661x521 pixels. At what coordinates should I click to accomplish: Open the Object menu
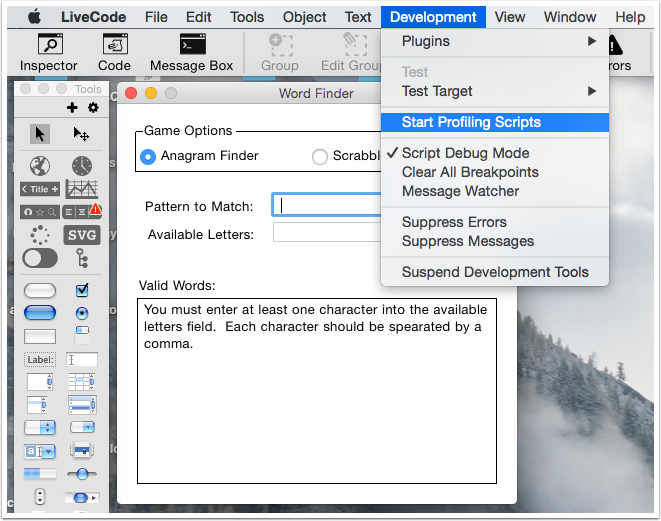point(304,17)
